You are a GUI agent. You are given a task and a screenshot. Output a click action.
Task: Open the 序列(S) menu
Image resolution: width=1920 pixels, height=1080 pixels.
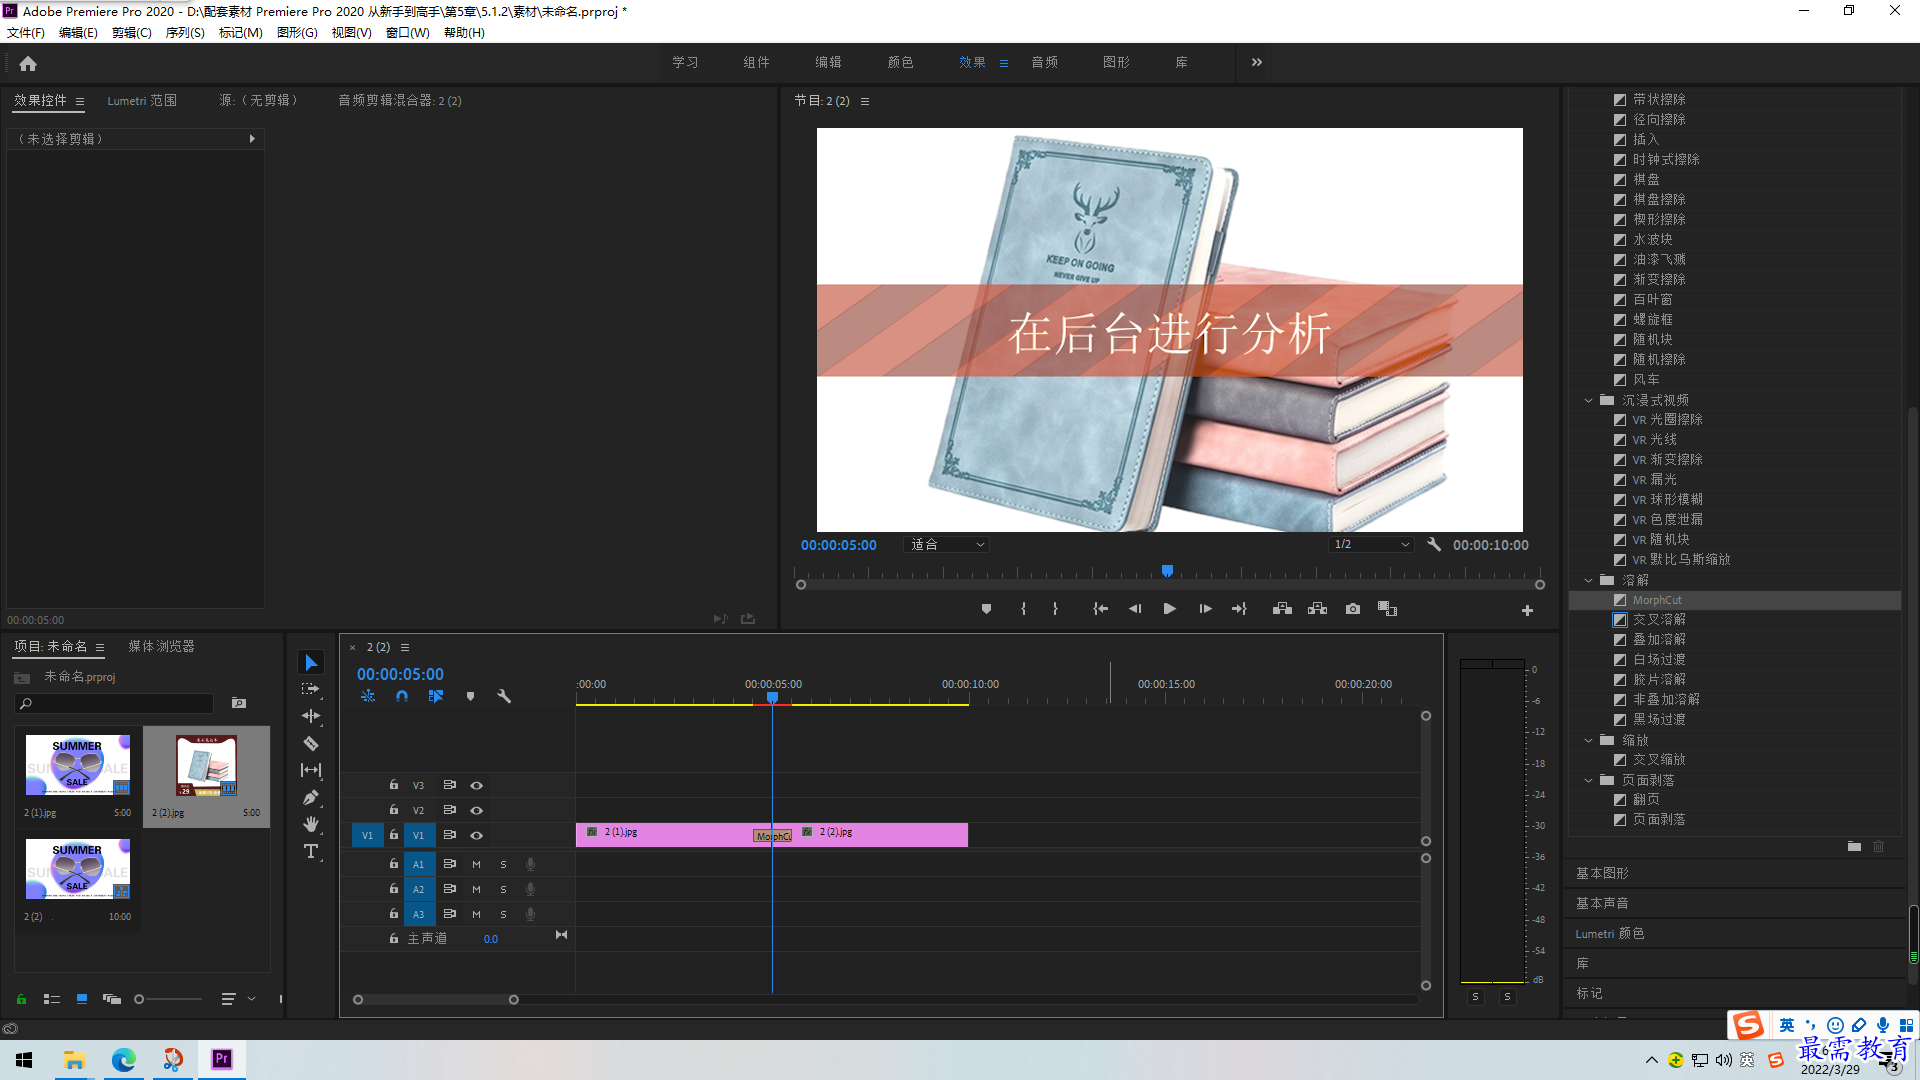[x=185, y=33]
